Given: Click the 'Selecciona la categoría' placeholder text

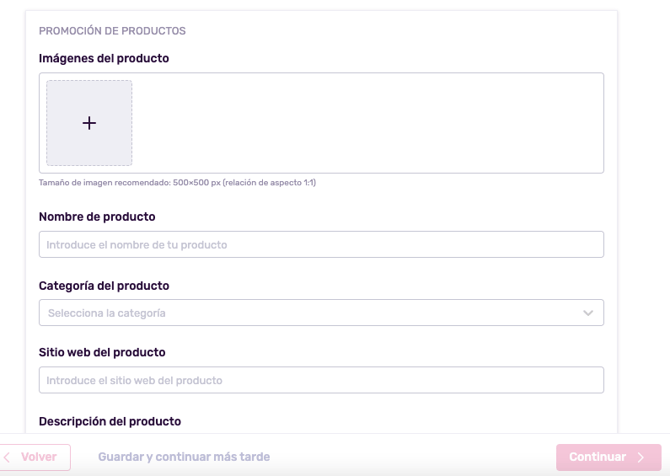Looking at the screenshot, I should tap(107, 313).
